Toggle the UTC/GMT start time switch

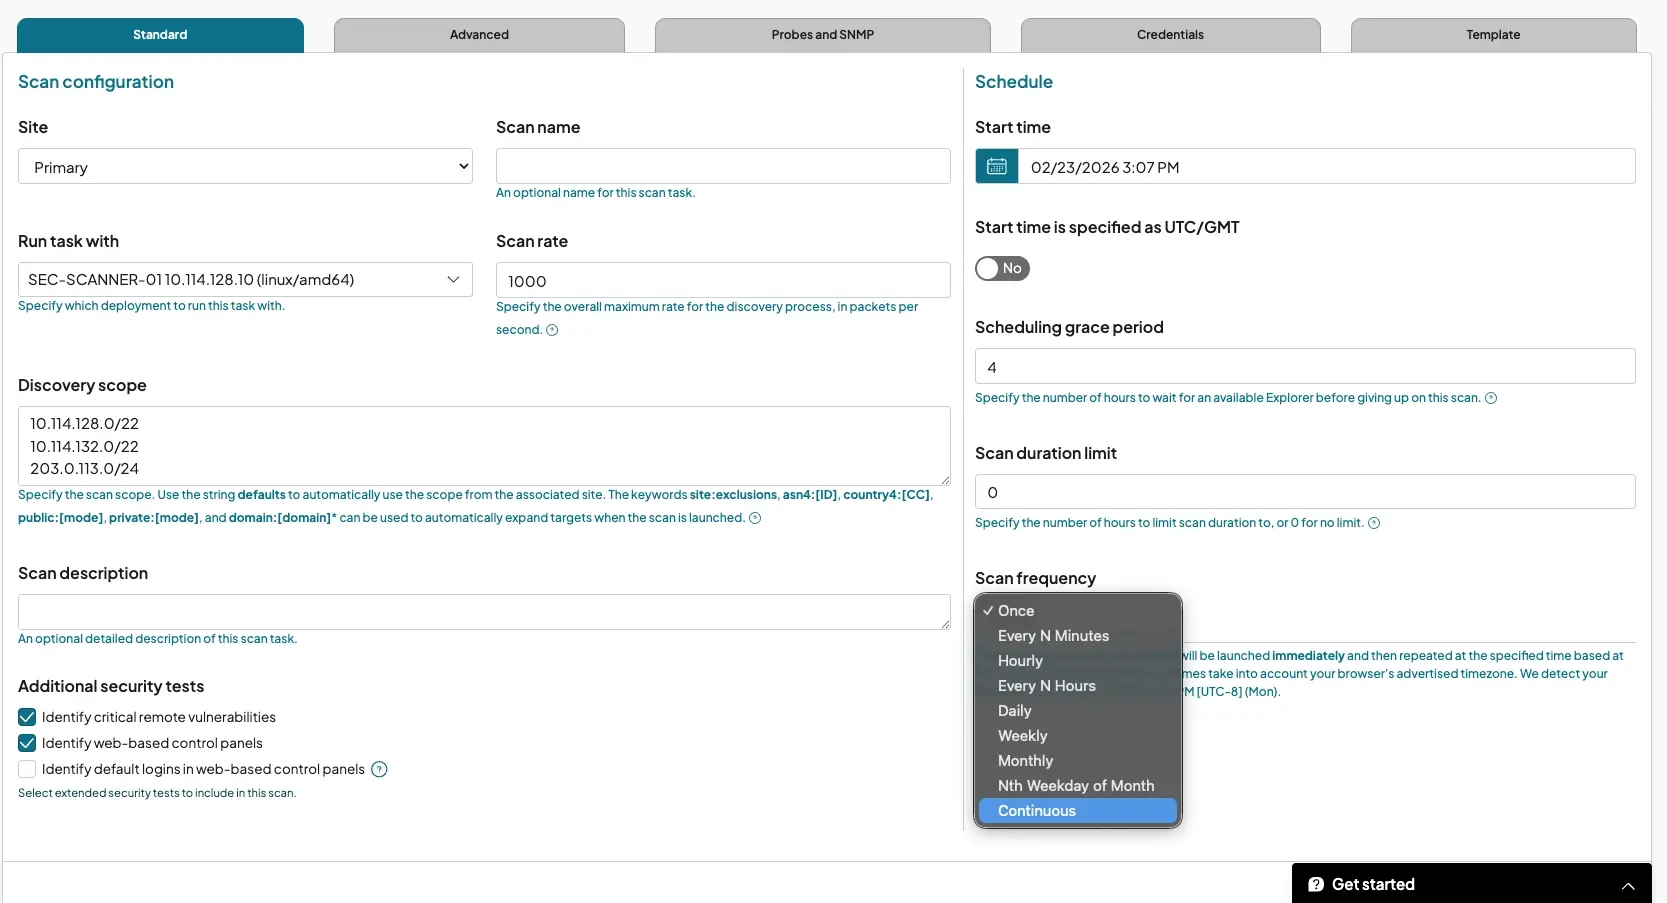point(1002,268)
